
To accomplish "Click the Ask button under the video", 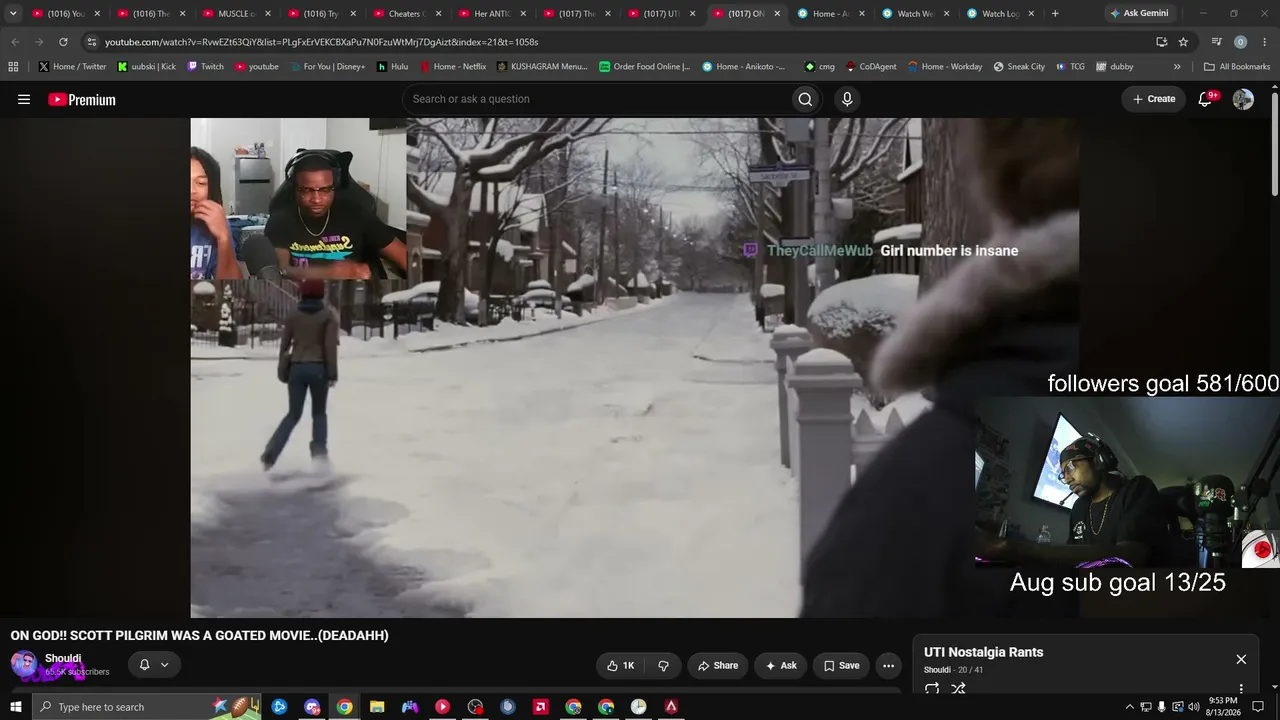I will point(781,665).
